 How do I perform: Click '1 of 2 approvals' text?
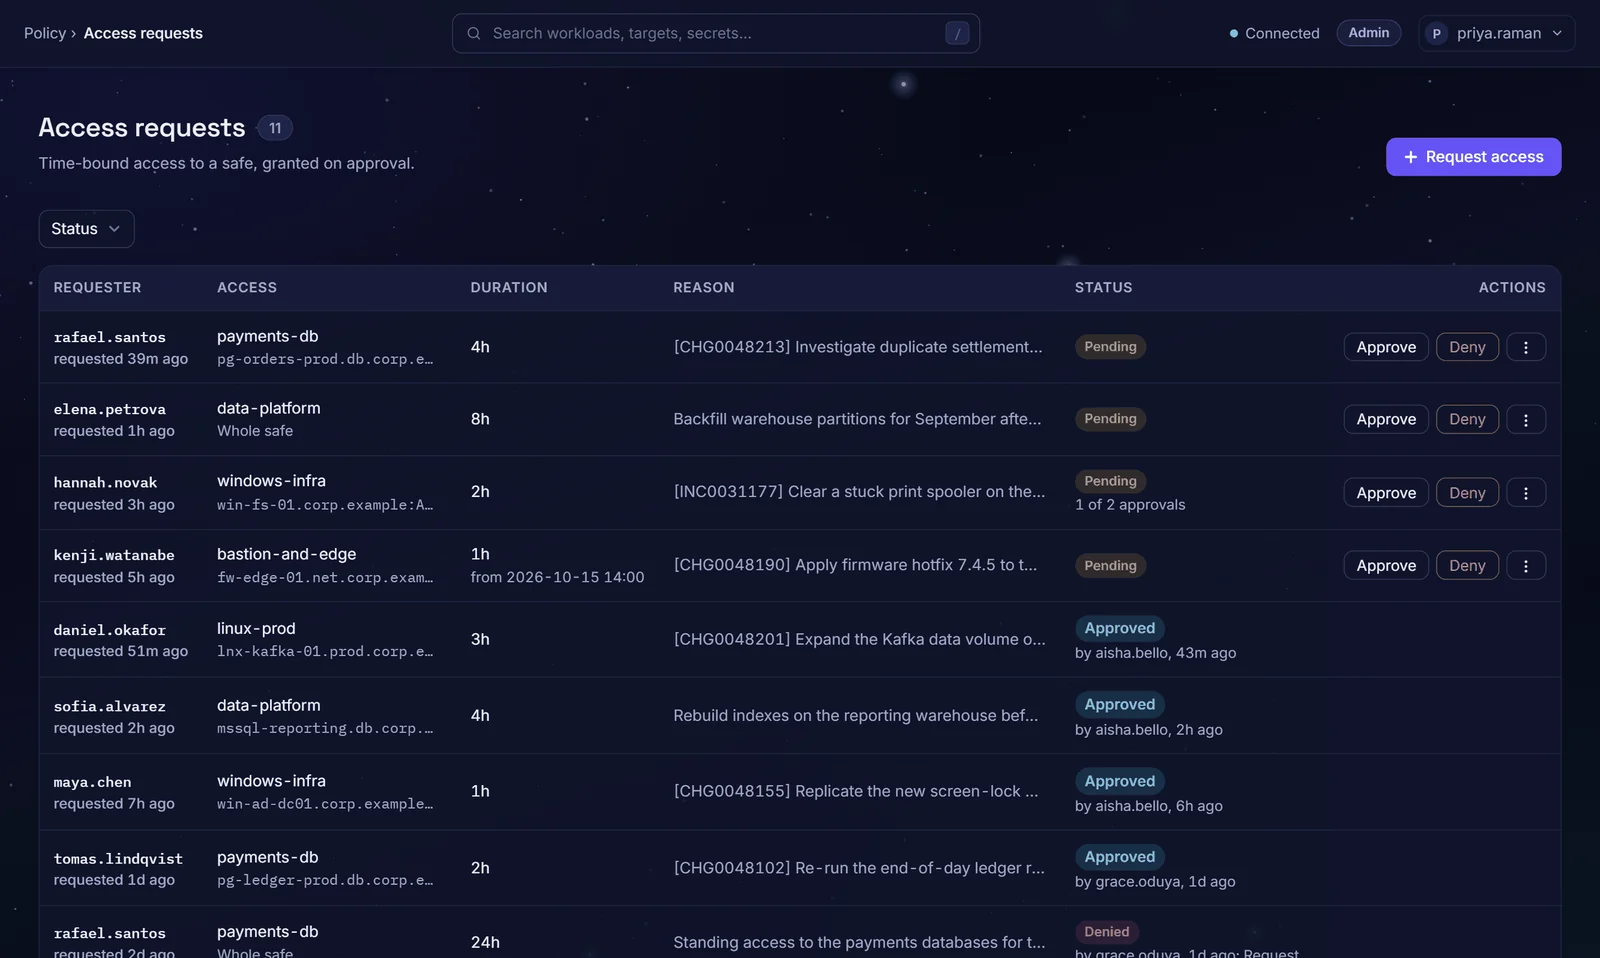pos(1130,505)
